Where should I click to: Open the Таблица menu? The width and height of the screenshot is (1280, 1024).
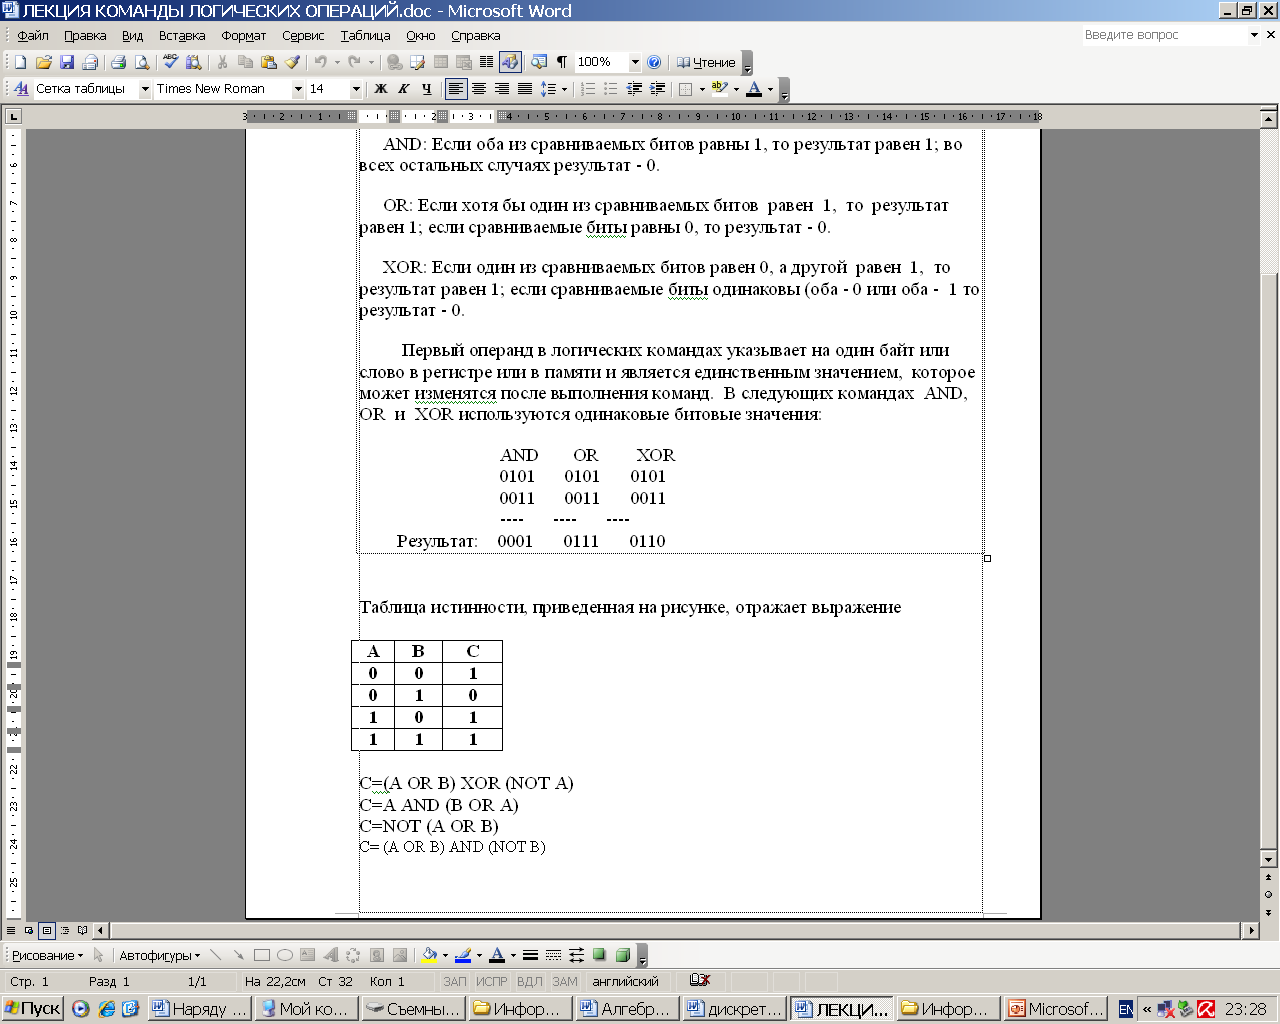[x=365, y=35]
